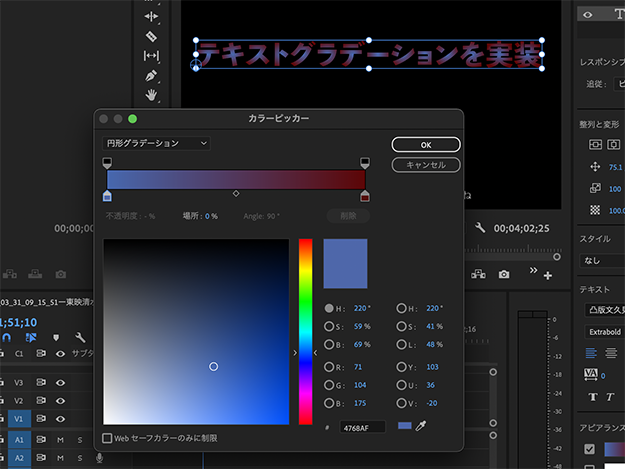The height and width of the screenshot is (469, 625).
Task: Click the eyedropper in color picker
Action: tap(422, 426)
